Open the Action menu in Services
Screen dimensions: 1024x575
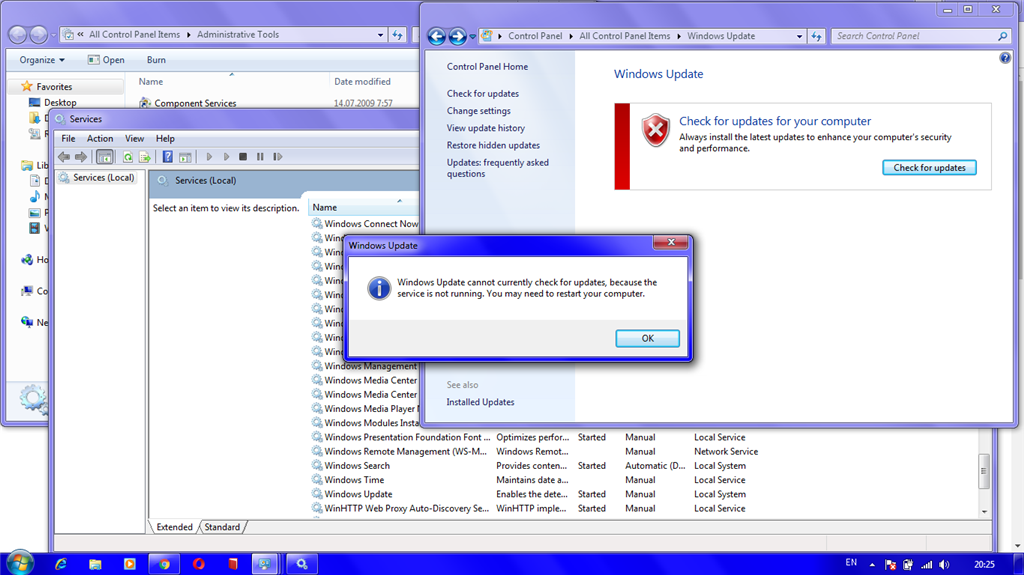(100, 139)
